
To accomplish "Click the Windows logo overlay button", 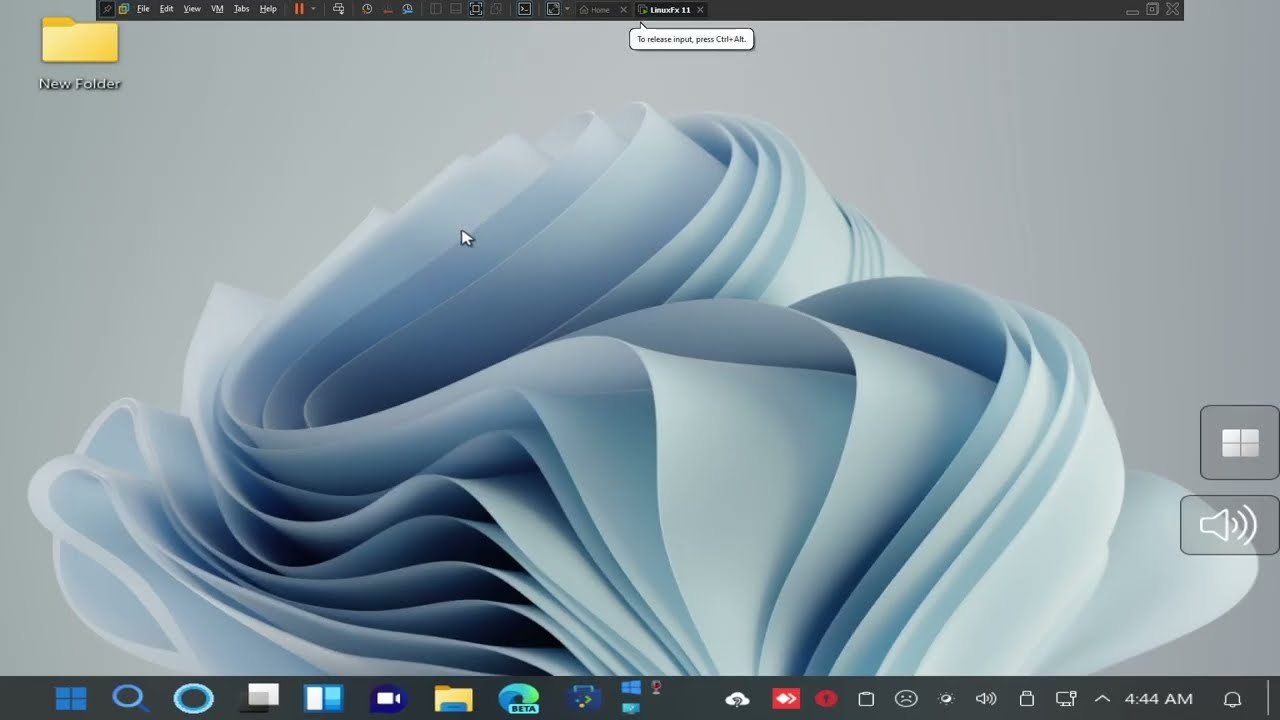I will [x=1240, y=442].
